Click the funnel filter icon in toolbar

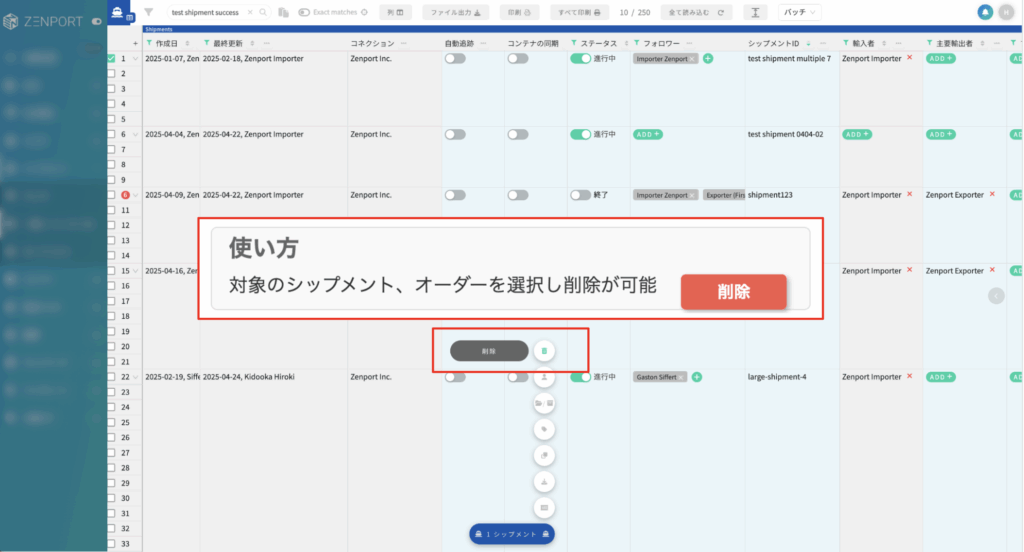[x=149, y=12]
